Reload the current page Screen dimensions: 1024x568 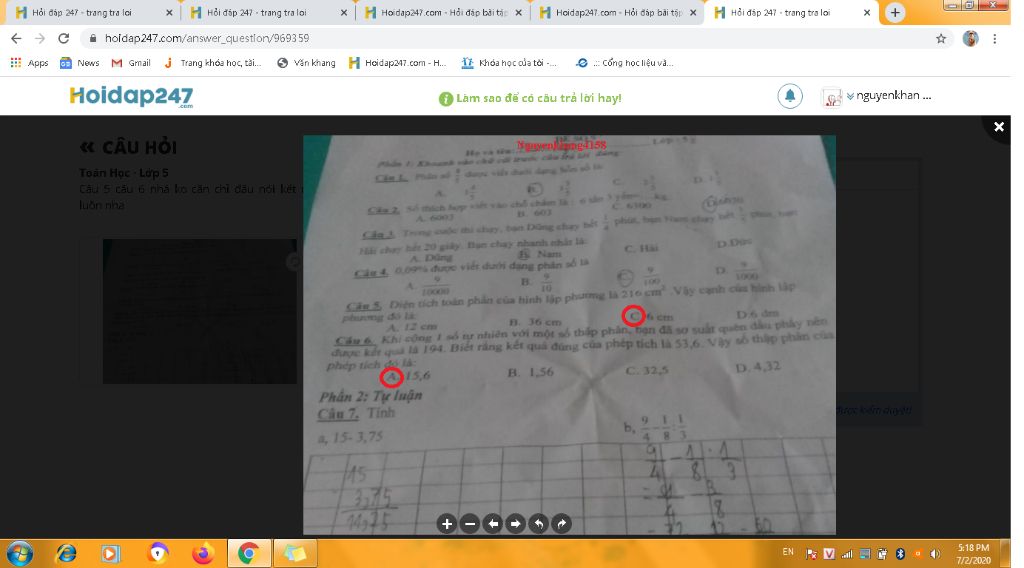(63, 39)
